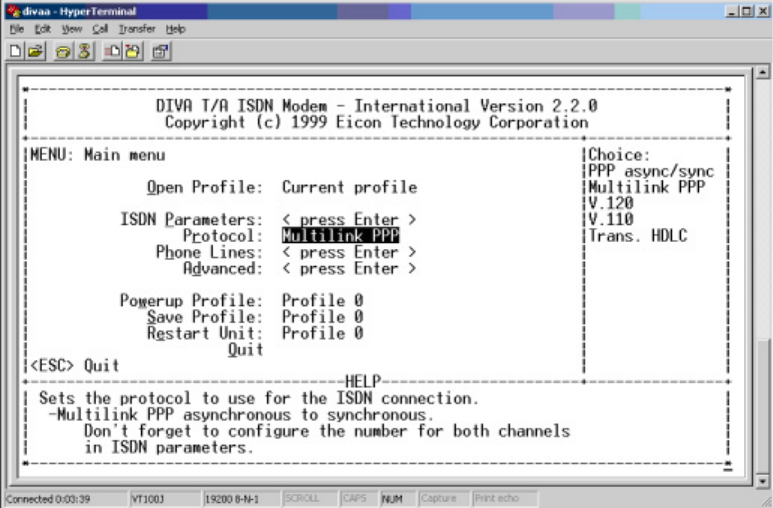Screen dimensions: 773x508
Task: Click the Properties toolbar icon
Action: pos(161,51)
